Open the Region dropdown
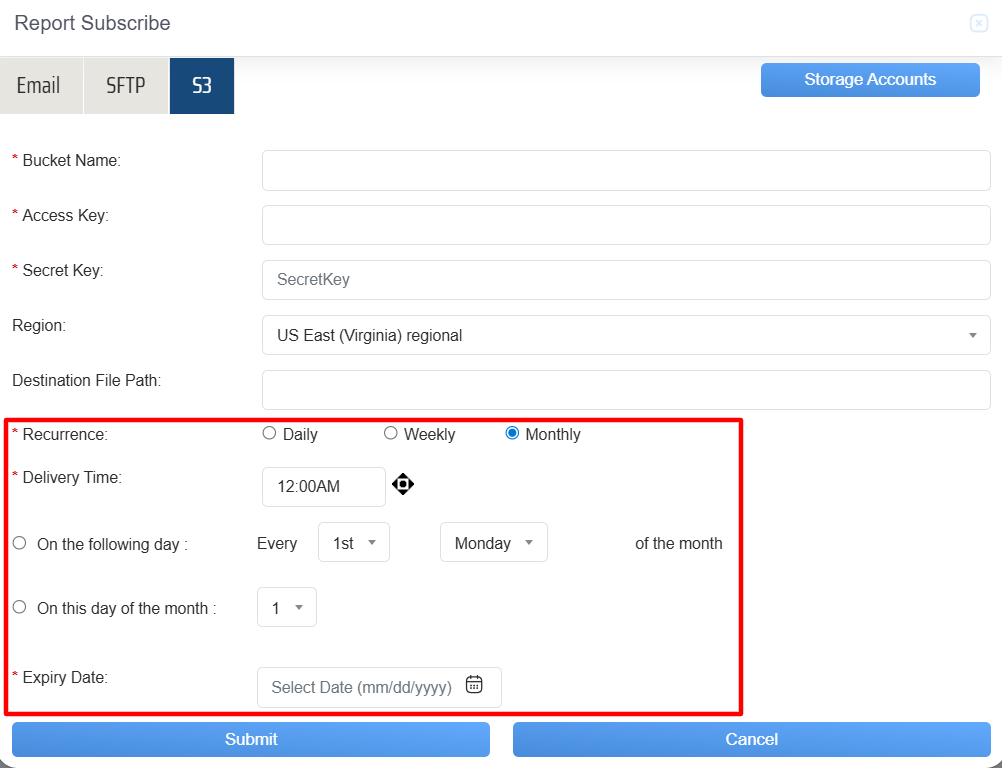The height and width of the screenshot is (768, 1002). 625,335
